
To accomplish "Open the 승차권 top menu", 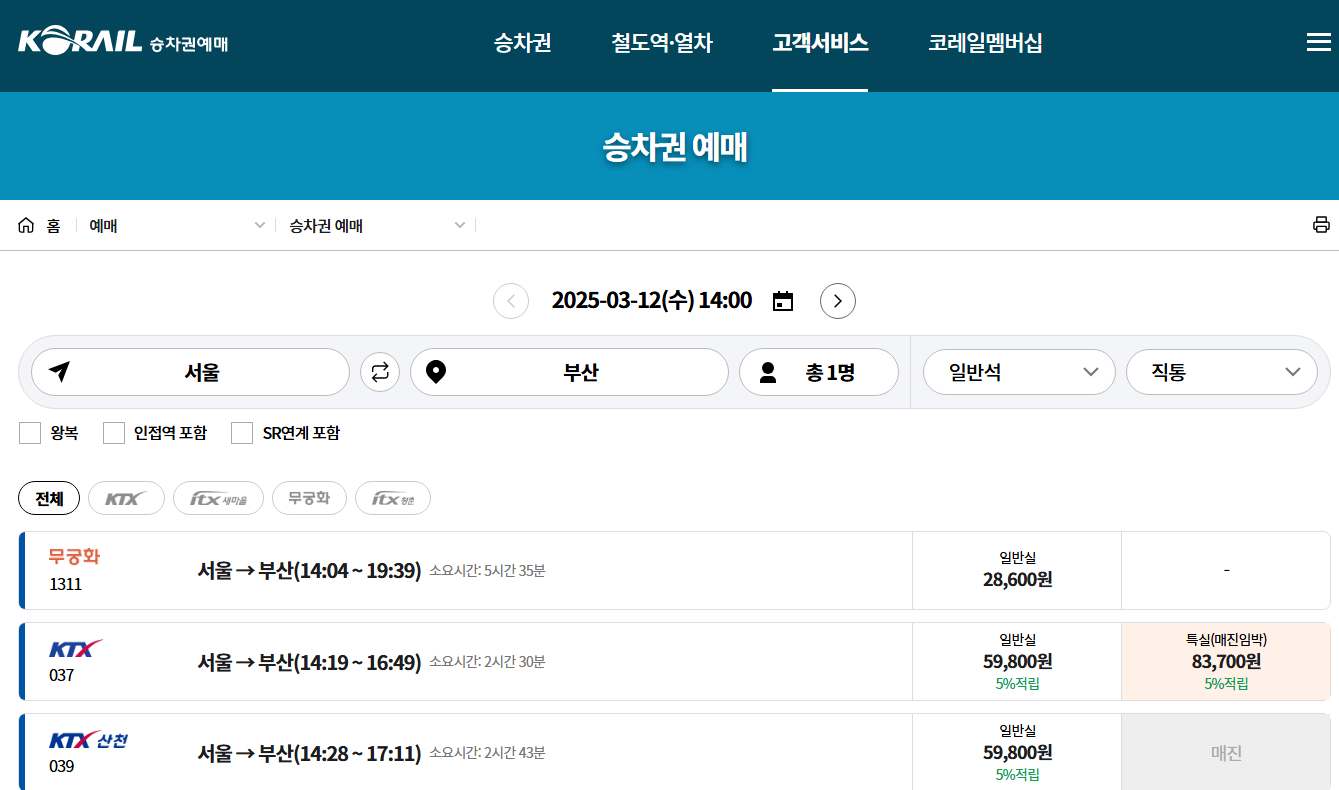I will [523, 43].
